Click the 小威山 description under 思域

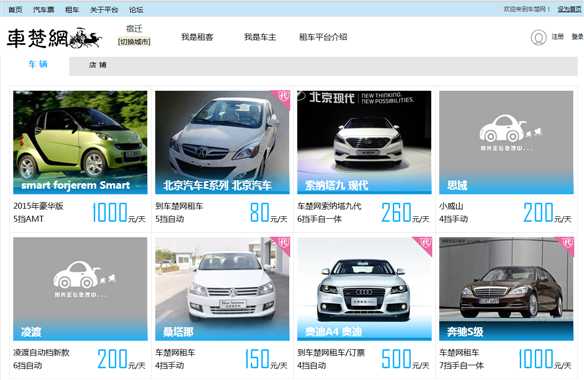click(x=451, y=206)
